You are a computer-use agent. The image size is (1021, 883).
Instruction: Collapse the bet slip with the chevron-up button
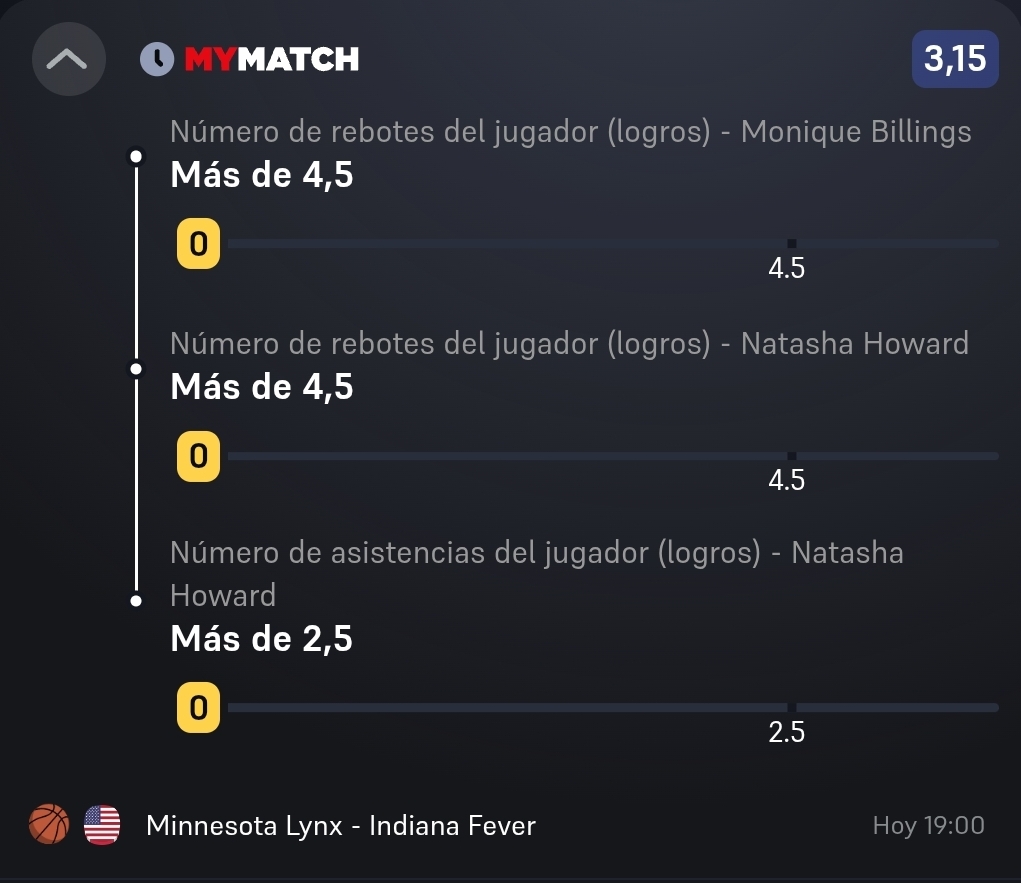point(68,59)
